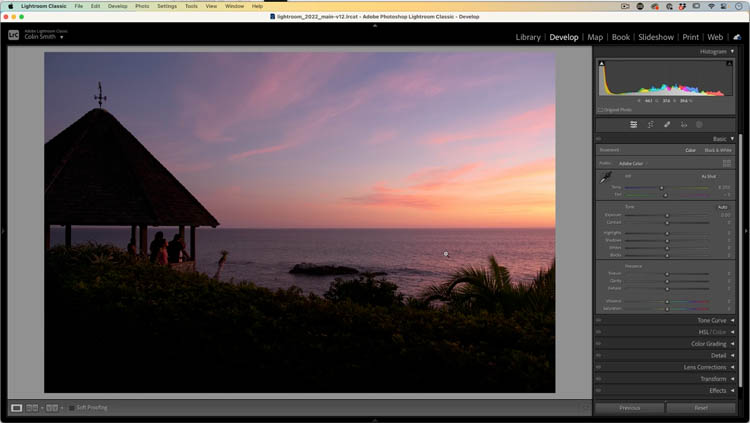
Task: Toggle the Tone Curve panel switch
Action: pyautogui.click(x=598, y=320)
